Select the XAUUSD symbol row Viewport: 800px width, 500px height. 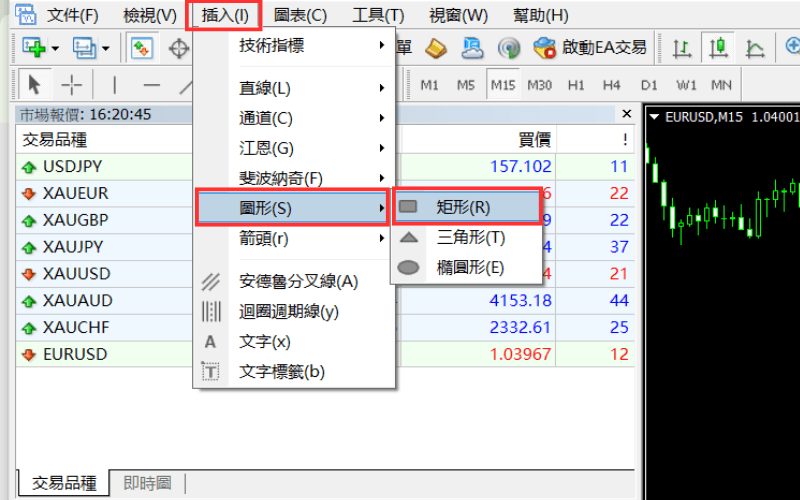[77, 273]
